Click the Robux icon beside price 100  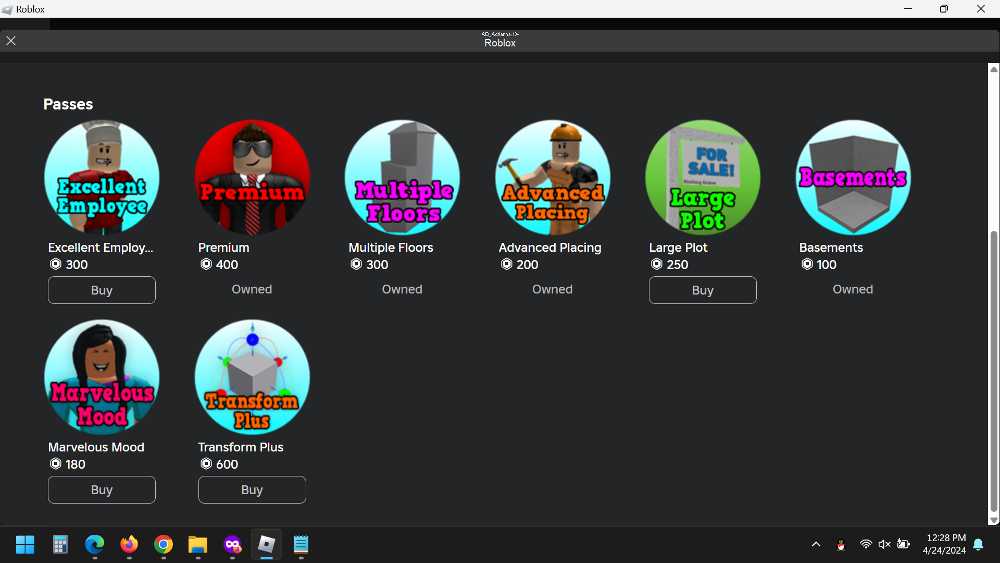click(x=807, y=264)
